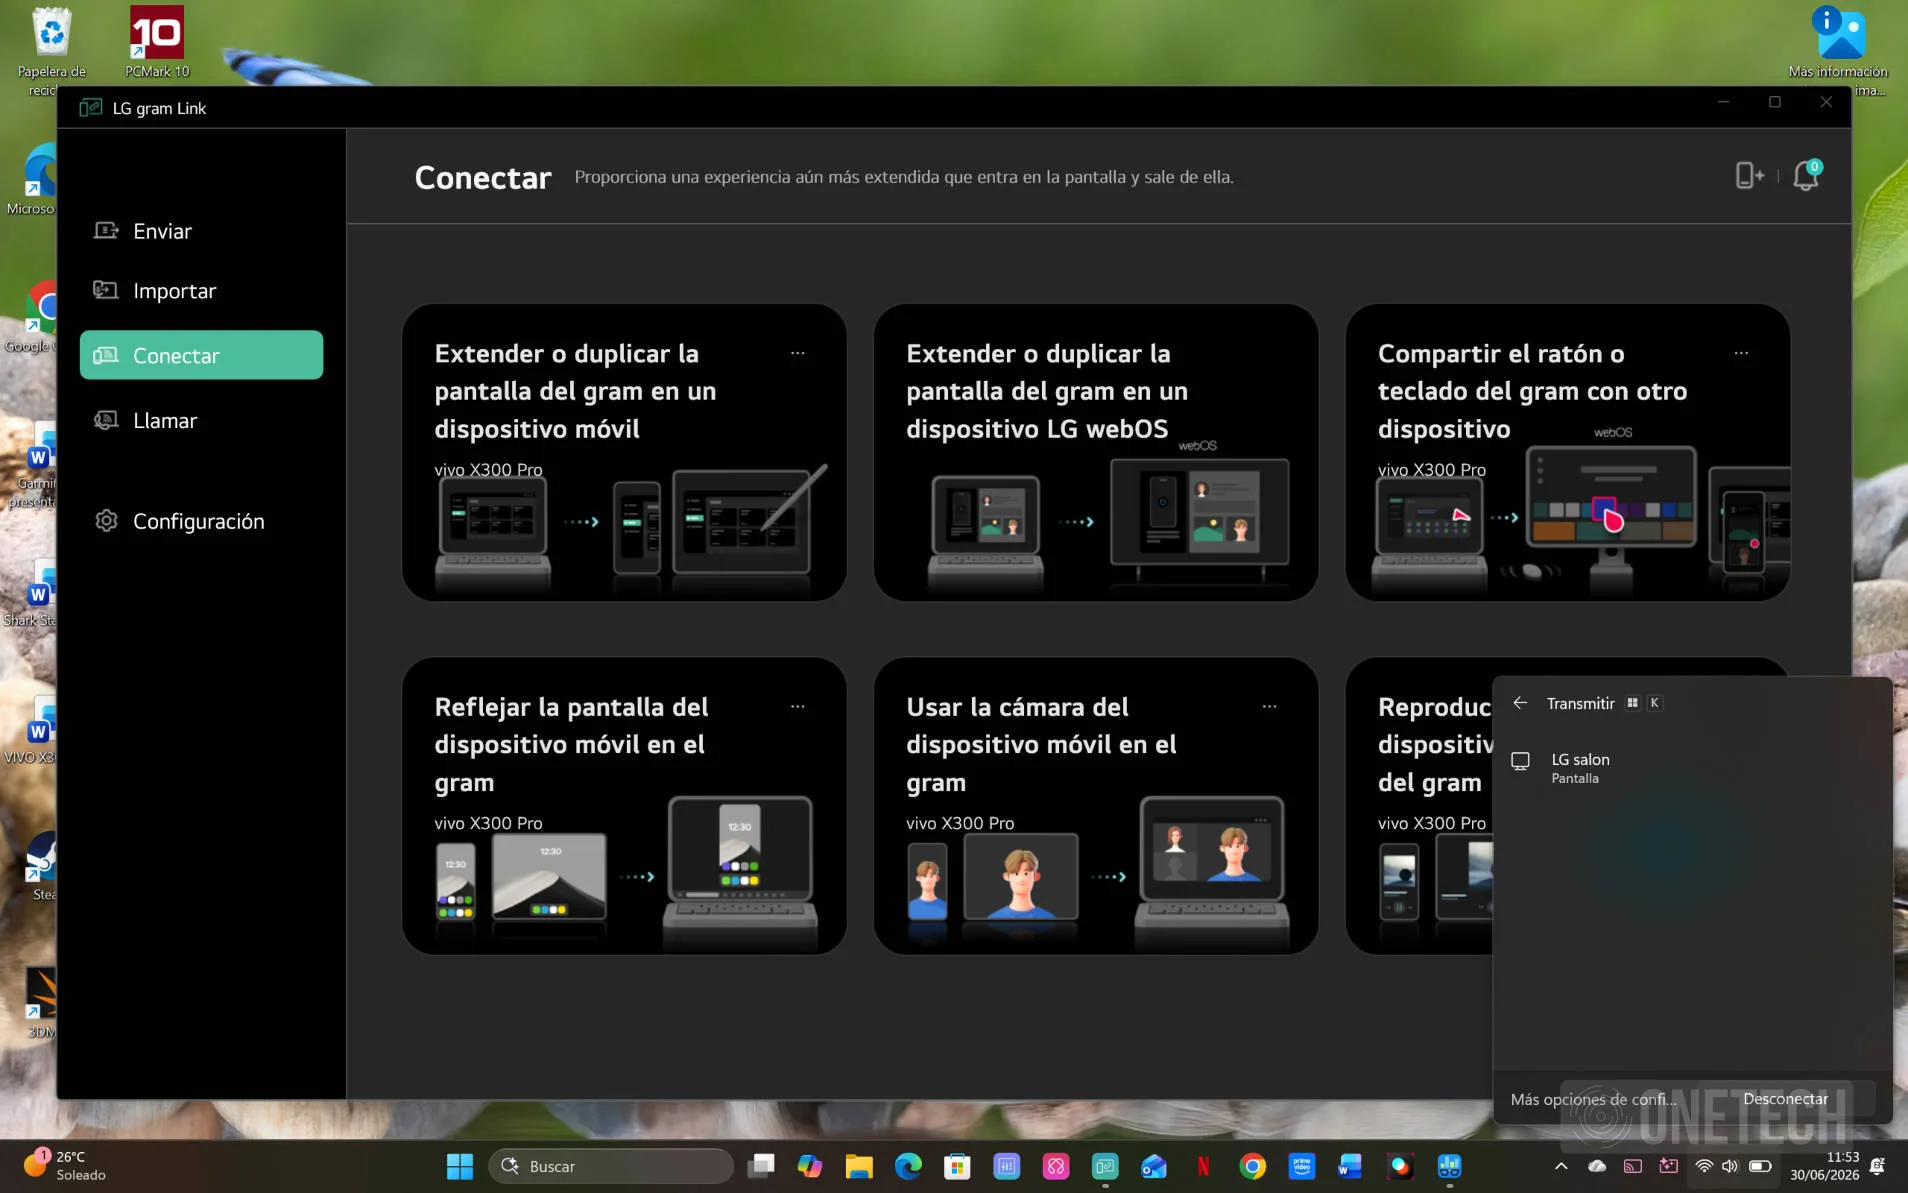Open Más opciones de configuración link

(1593, 1099)
